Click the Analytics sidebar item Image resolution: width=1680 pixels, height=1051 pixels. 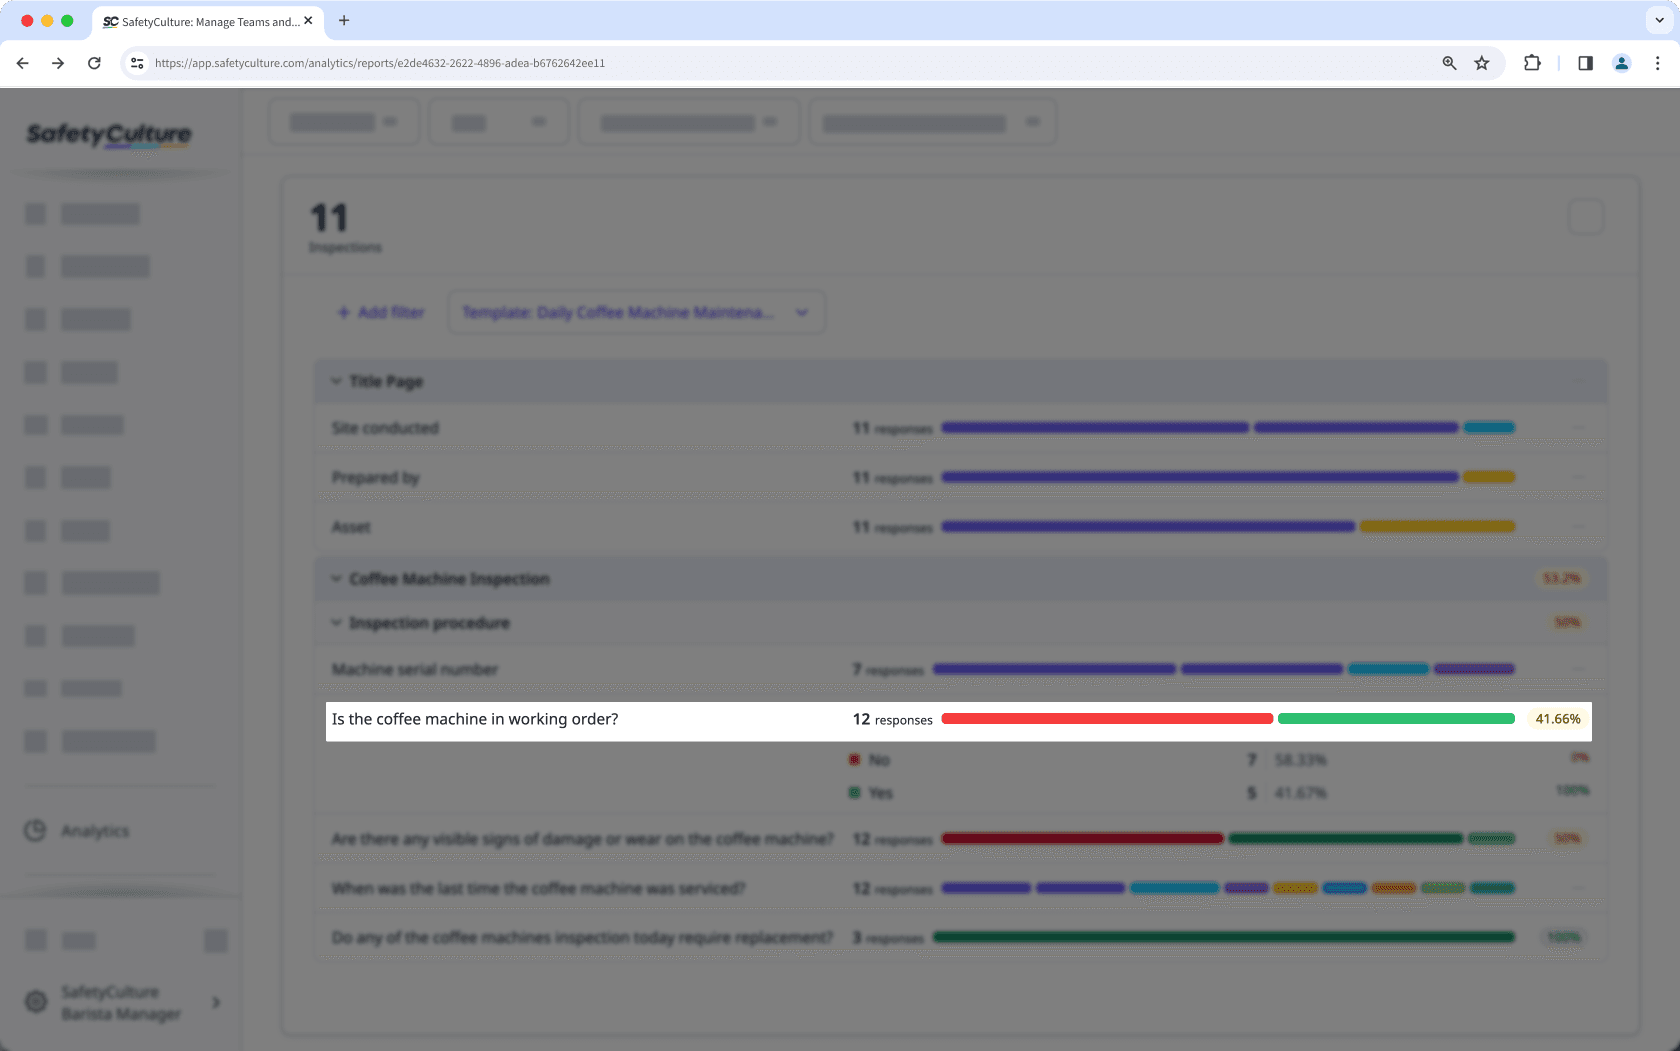(x=94, y=831)
